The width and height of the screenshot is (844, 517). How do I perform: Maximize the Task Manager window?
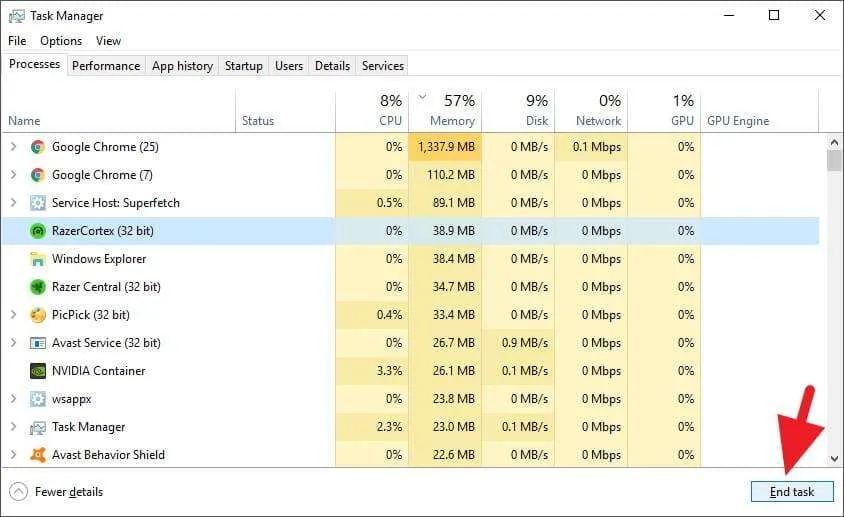click(x=774, y=15)
